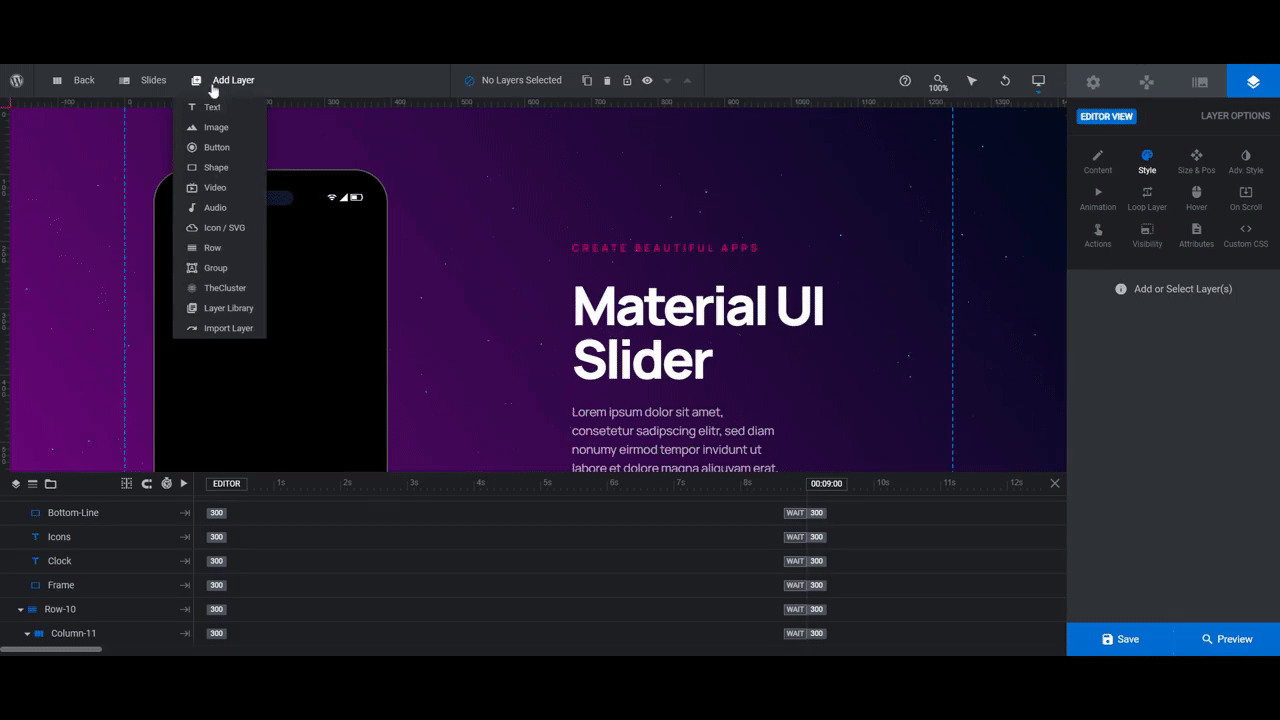This screenshot has height=720, width=1280.
Task: Click the Clock row WAIT frame
Action: [795, 561]
